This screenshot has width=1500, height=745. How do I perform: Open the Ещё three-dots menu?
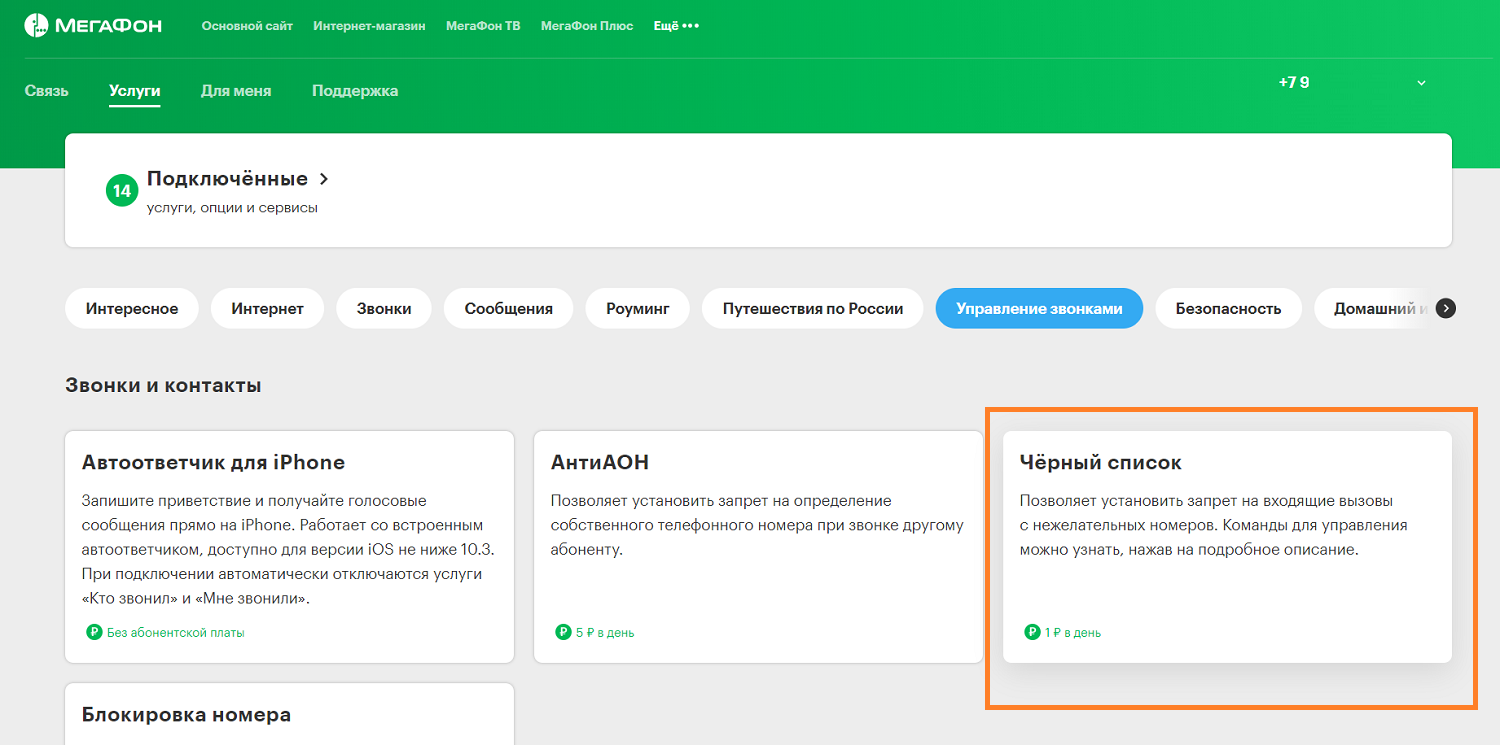coord(676,26)
